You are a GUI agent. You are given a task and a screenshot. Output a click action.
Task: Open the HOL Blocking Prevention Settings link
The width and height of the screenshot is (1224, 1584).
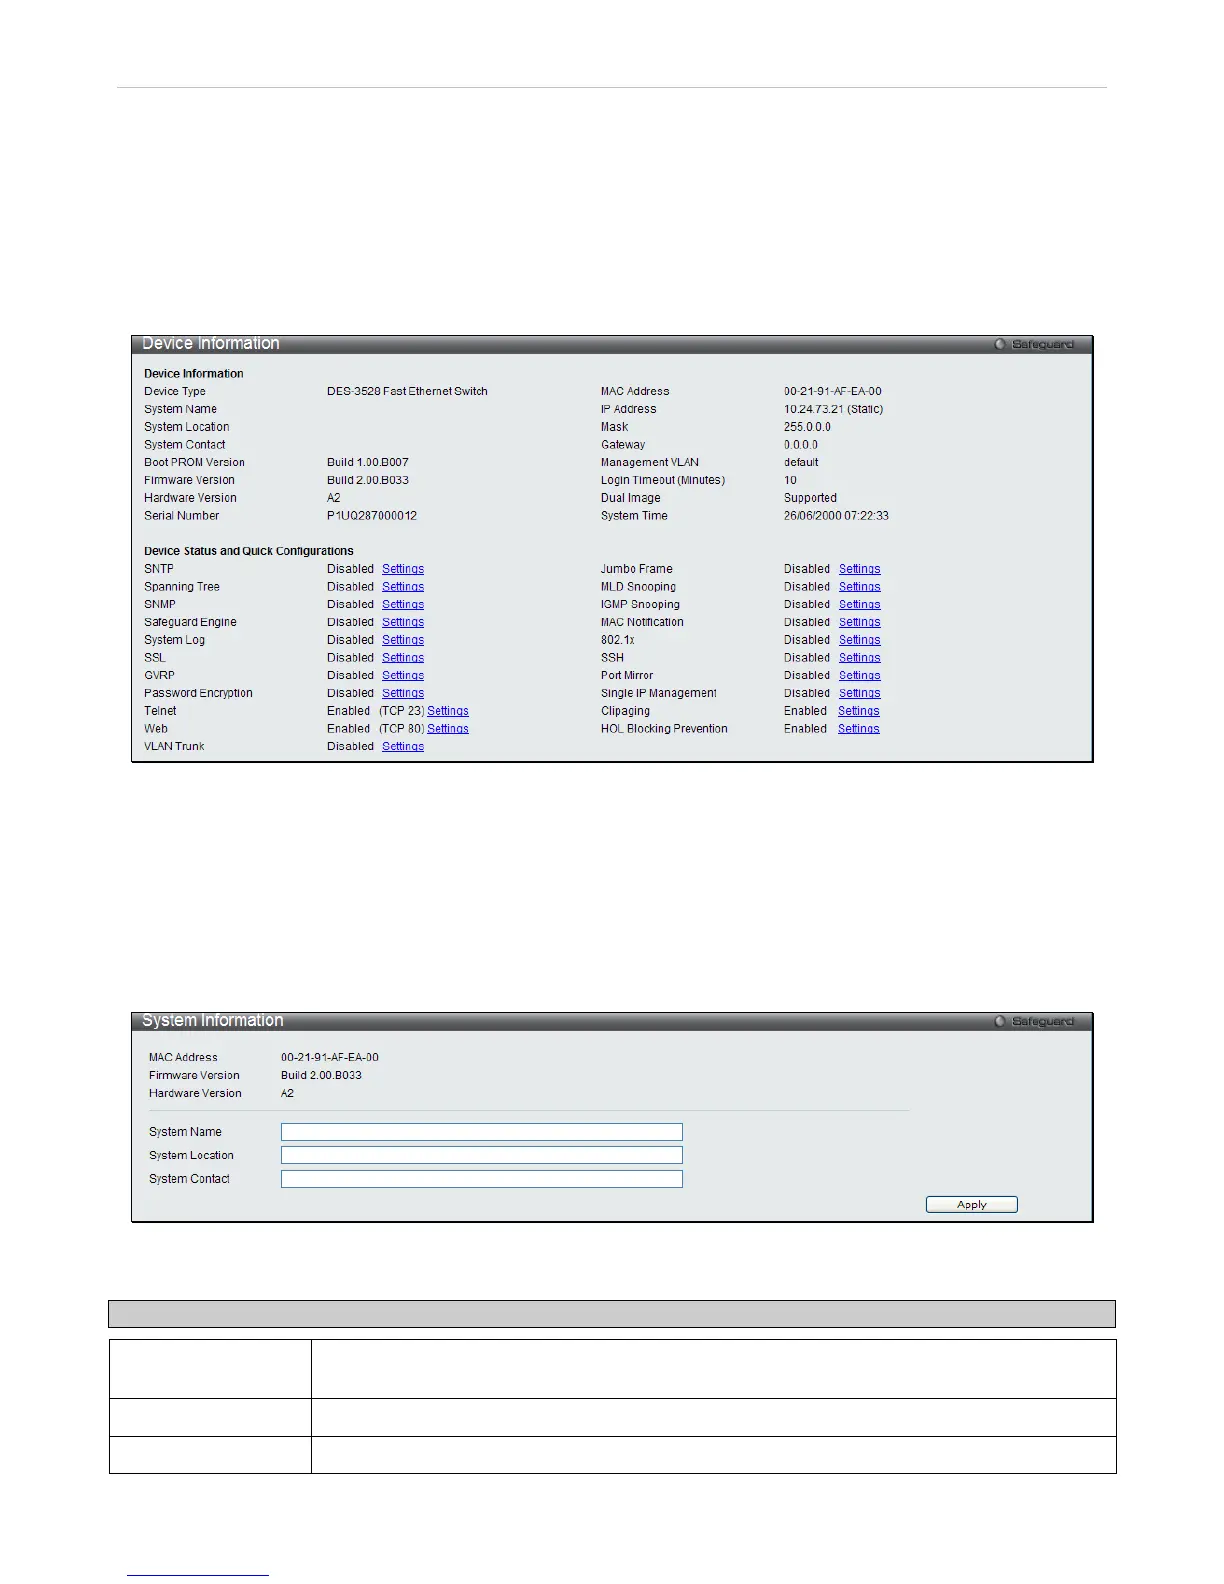859,729
